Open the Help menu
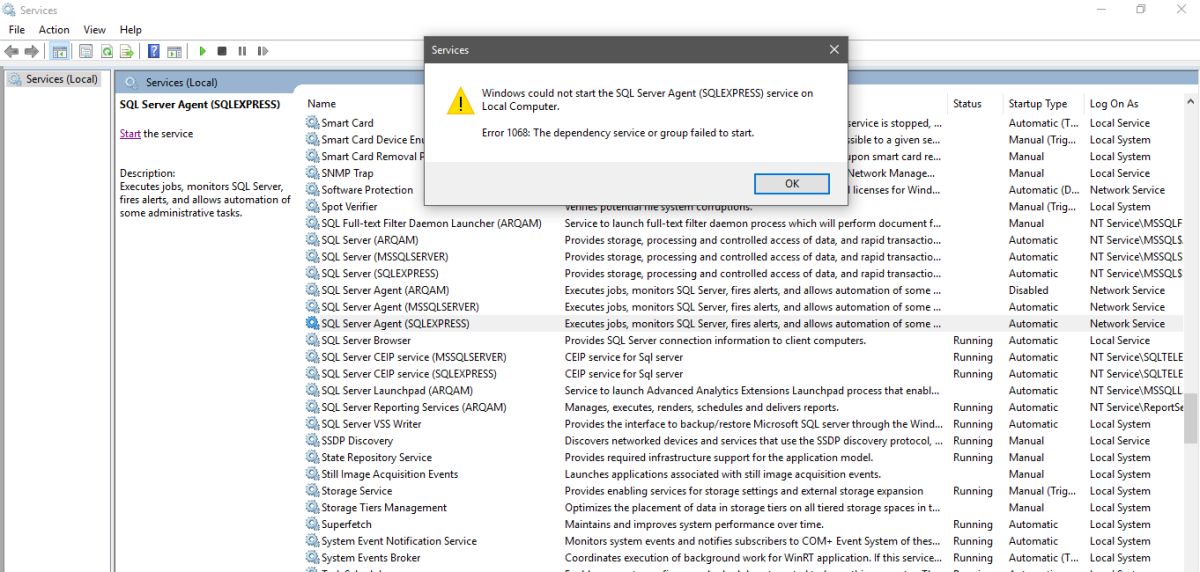This screenshot has height=572, width=1200. pos(131,30)
